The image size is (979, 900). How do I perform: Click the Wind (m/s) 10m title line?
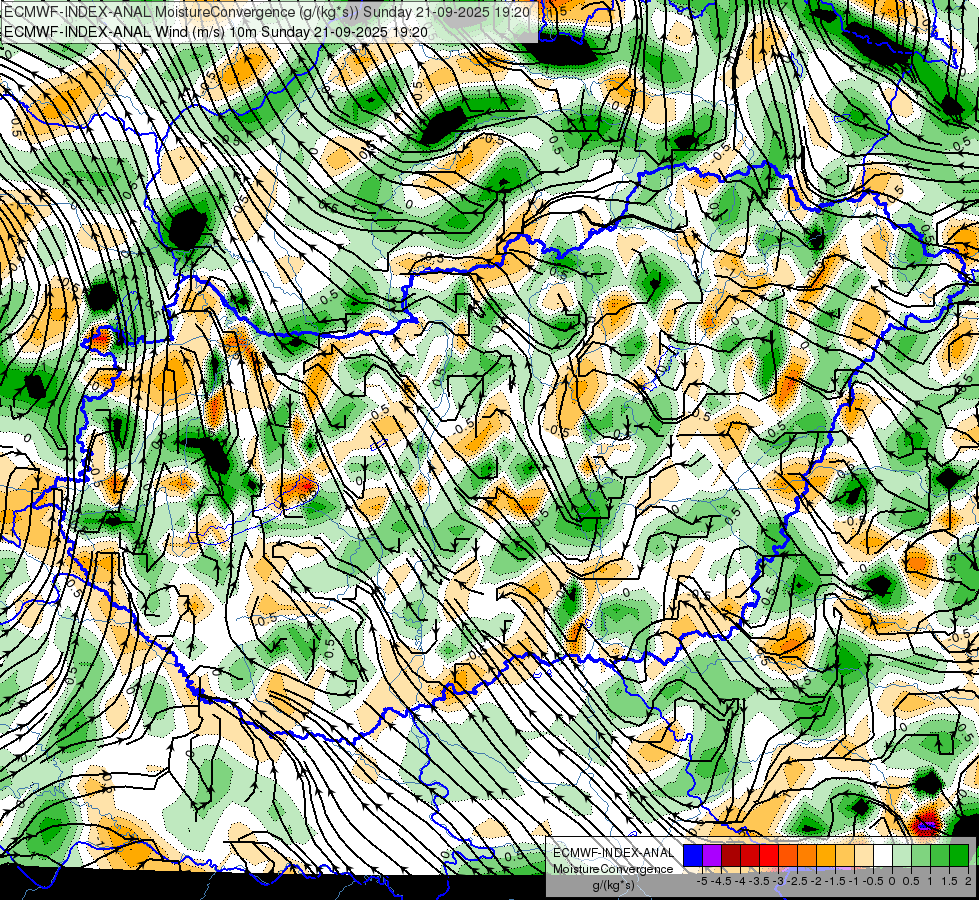point(215,31)
